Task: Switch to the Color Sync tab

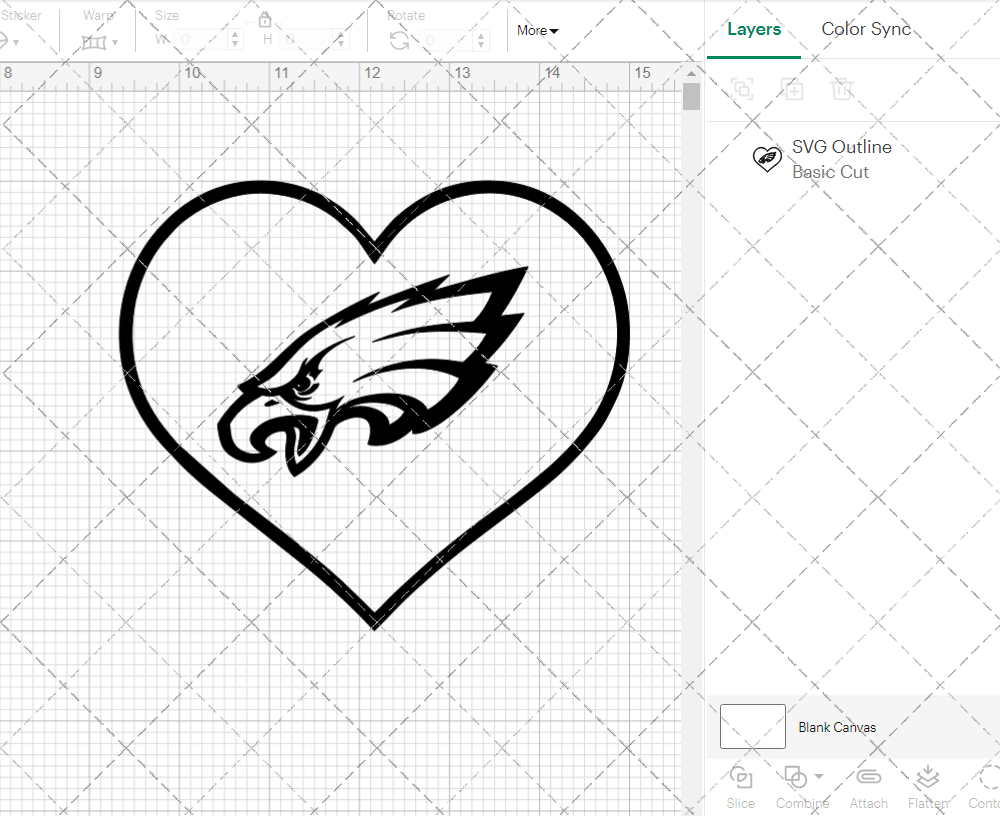Action: point(866,29)
